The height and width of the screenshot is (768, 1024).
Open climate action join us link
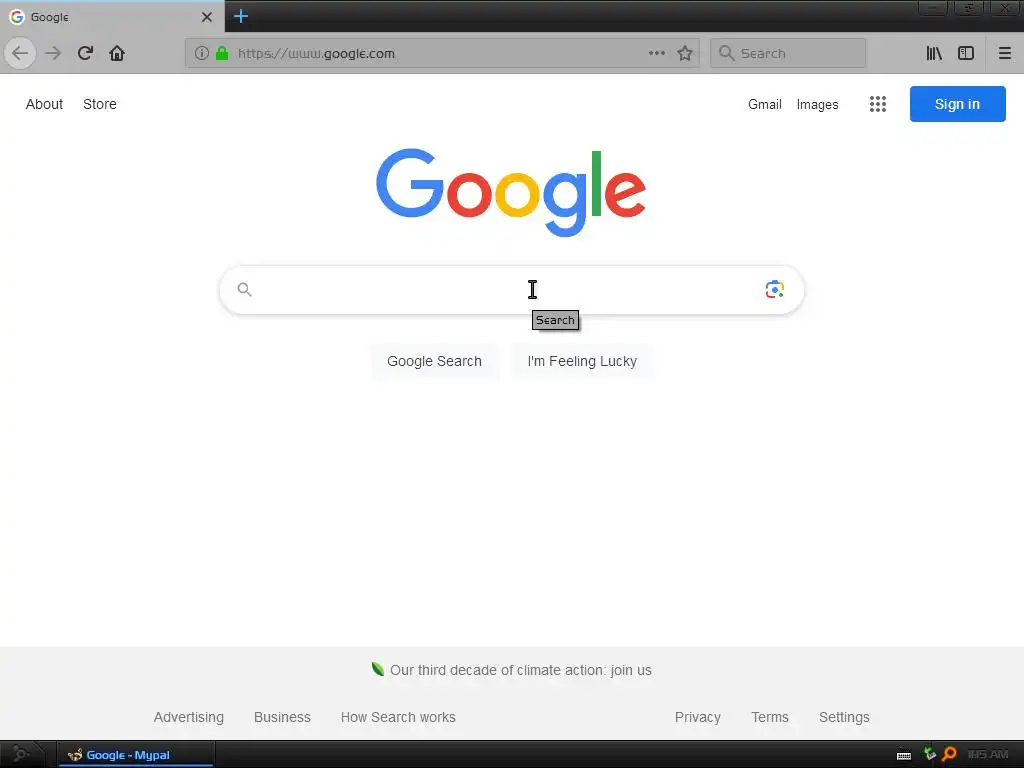[520, 670]
